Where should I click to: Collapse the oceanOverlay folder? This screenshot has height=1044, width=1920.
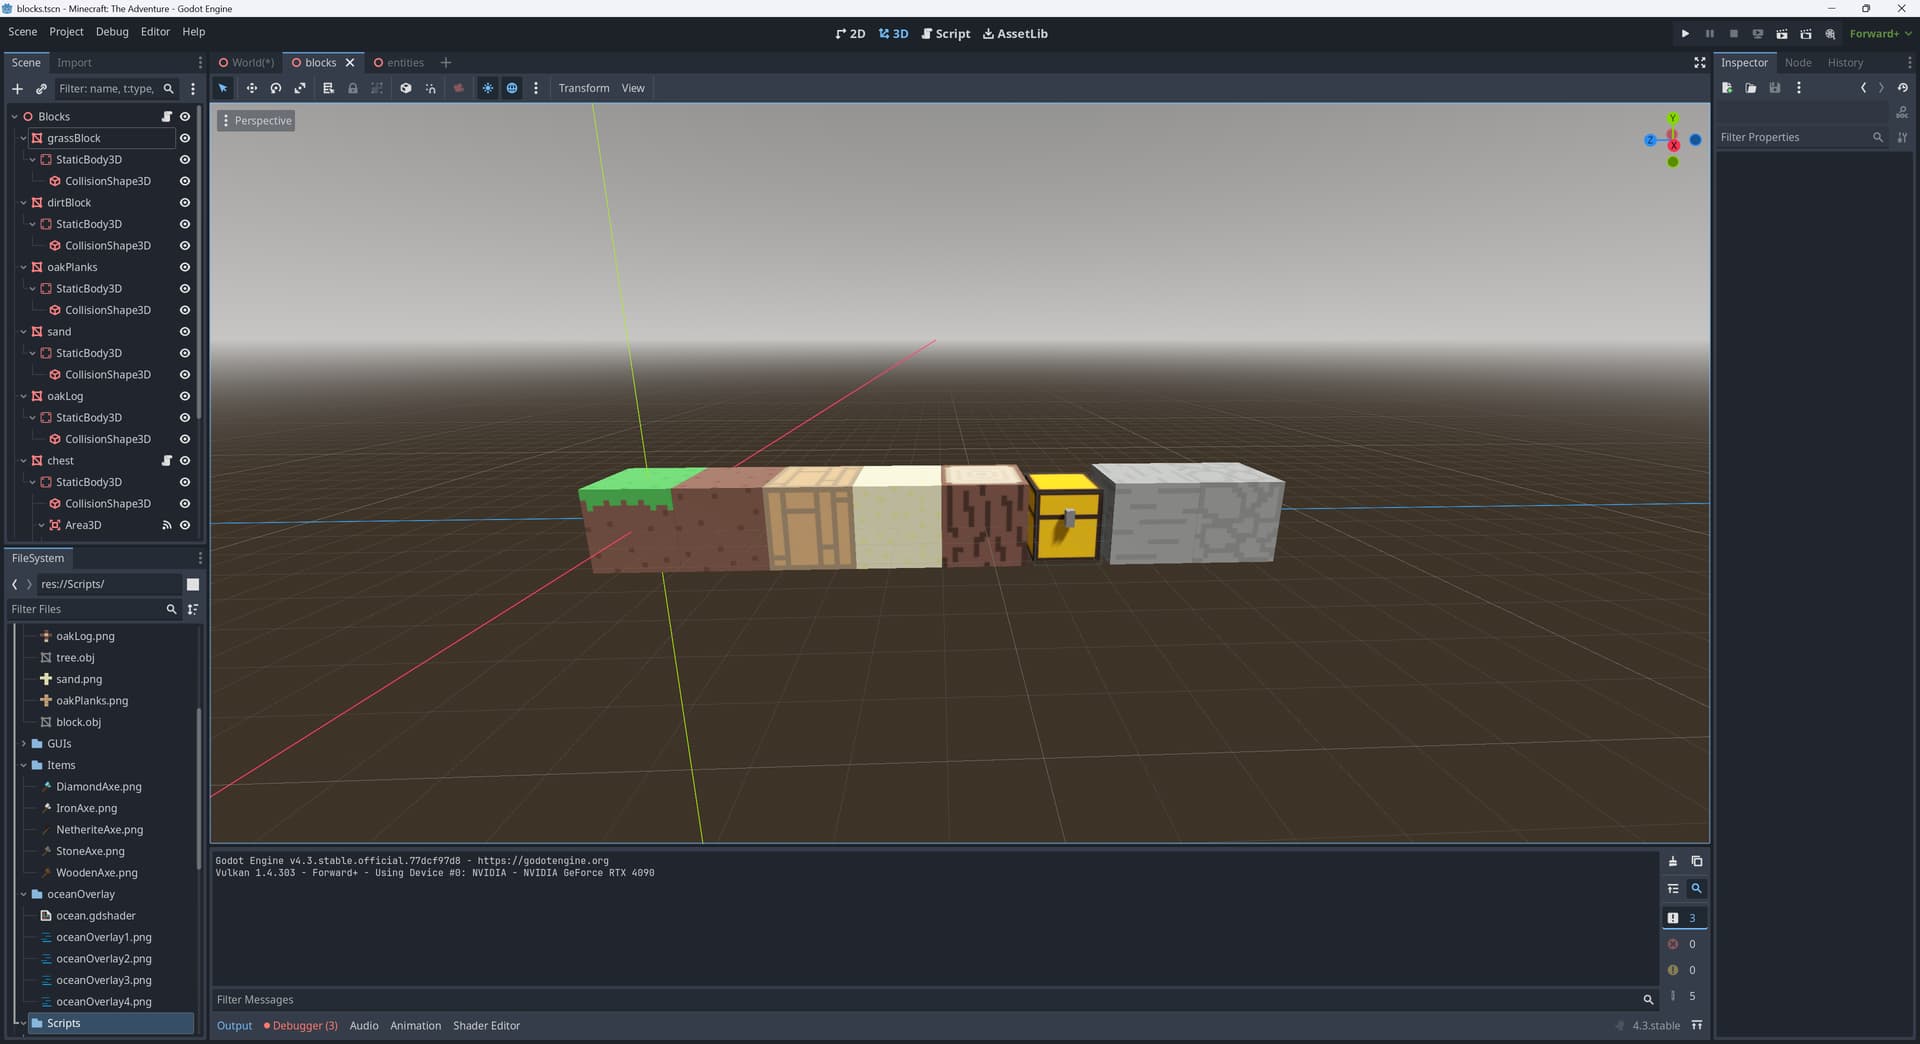(23, 894)
